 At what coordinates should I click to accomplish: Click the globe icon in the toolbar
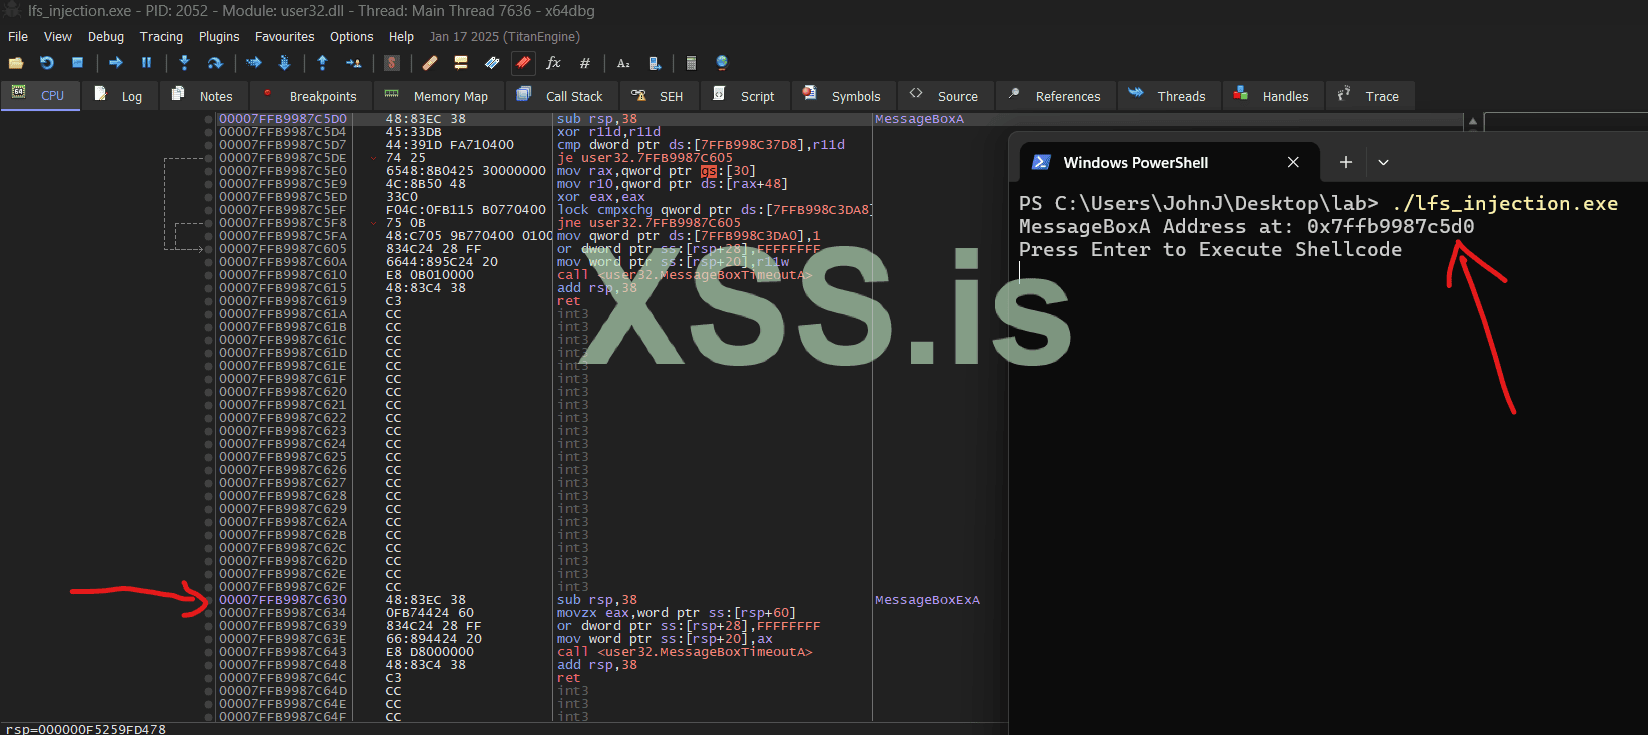[x=722, y=63]
